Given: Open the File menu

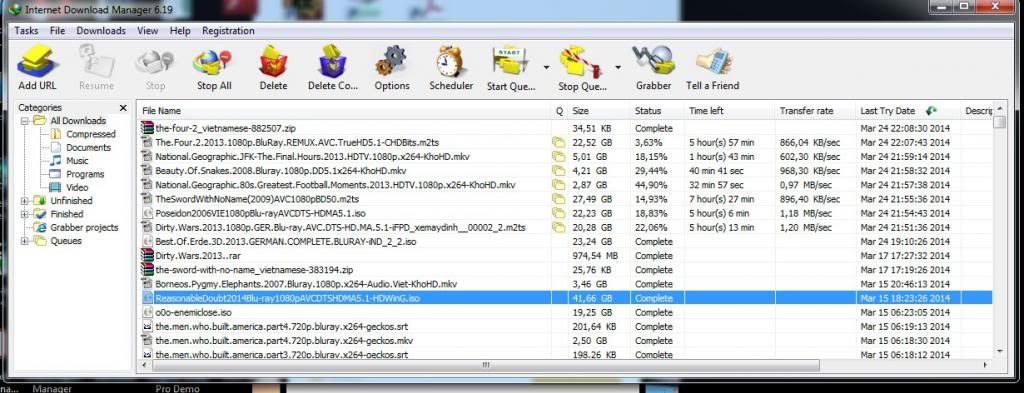Looking at the screenshot, I should click(x=57, y=31).
